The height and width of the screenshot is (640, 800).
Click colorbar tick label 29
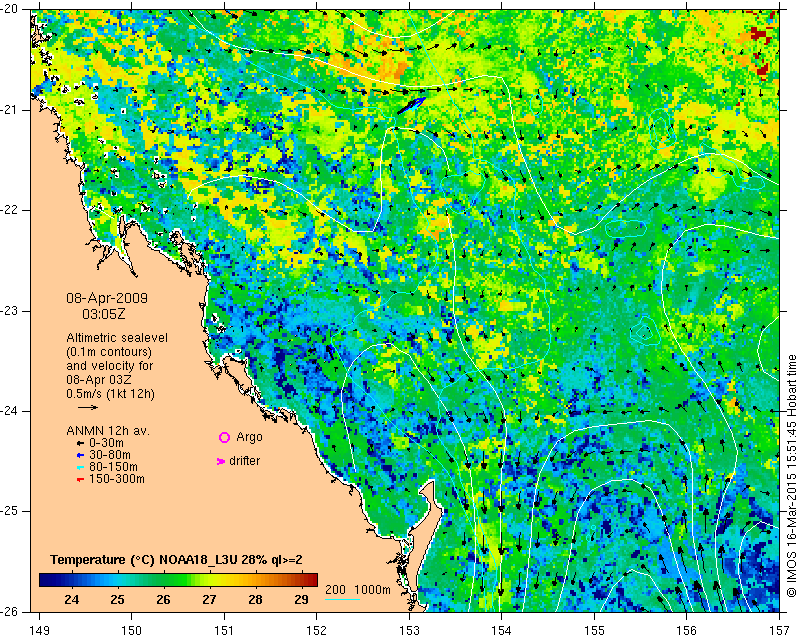301,599
